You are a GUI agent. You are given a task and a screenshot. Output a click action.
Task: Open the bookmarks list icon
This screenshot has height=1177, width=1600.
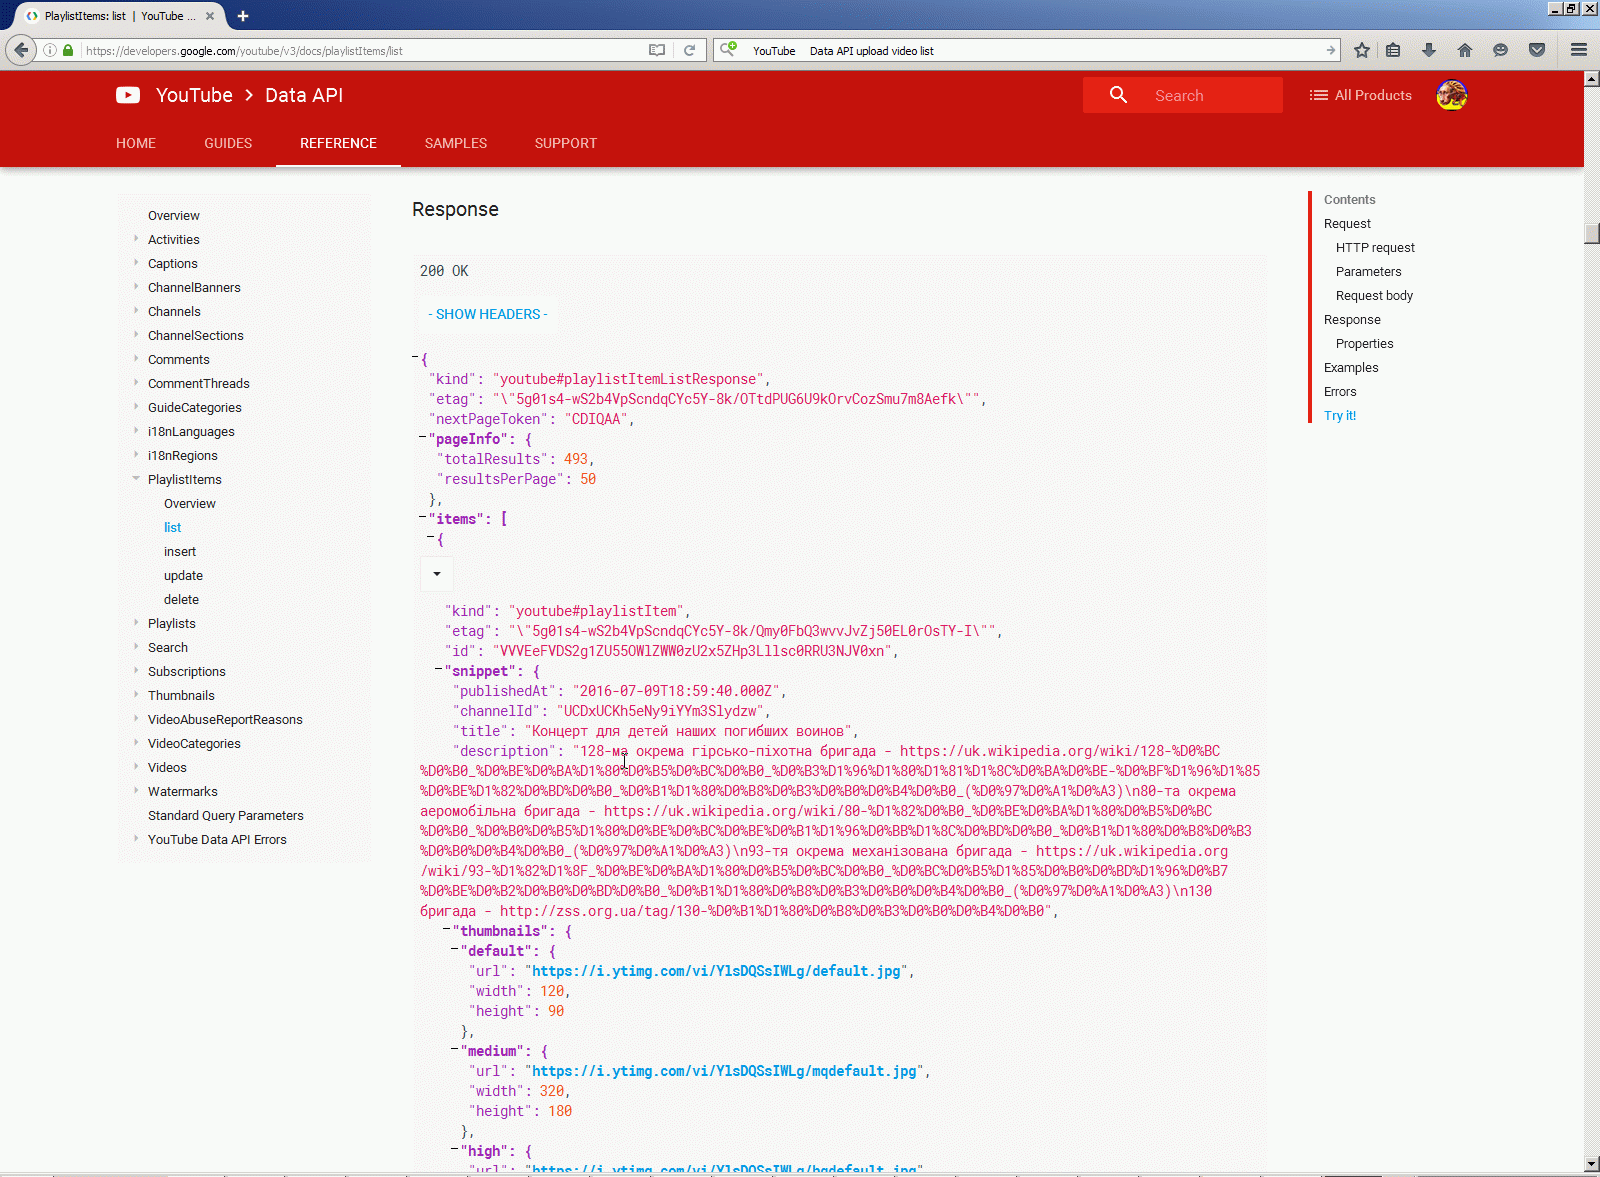point(1393,50)
